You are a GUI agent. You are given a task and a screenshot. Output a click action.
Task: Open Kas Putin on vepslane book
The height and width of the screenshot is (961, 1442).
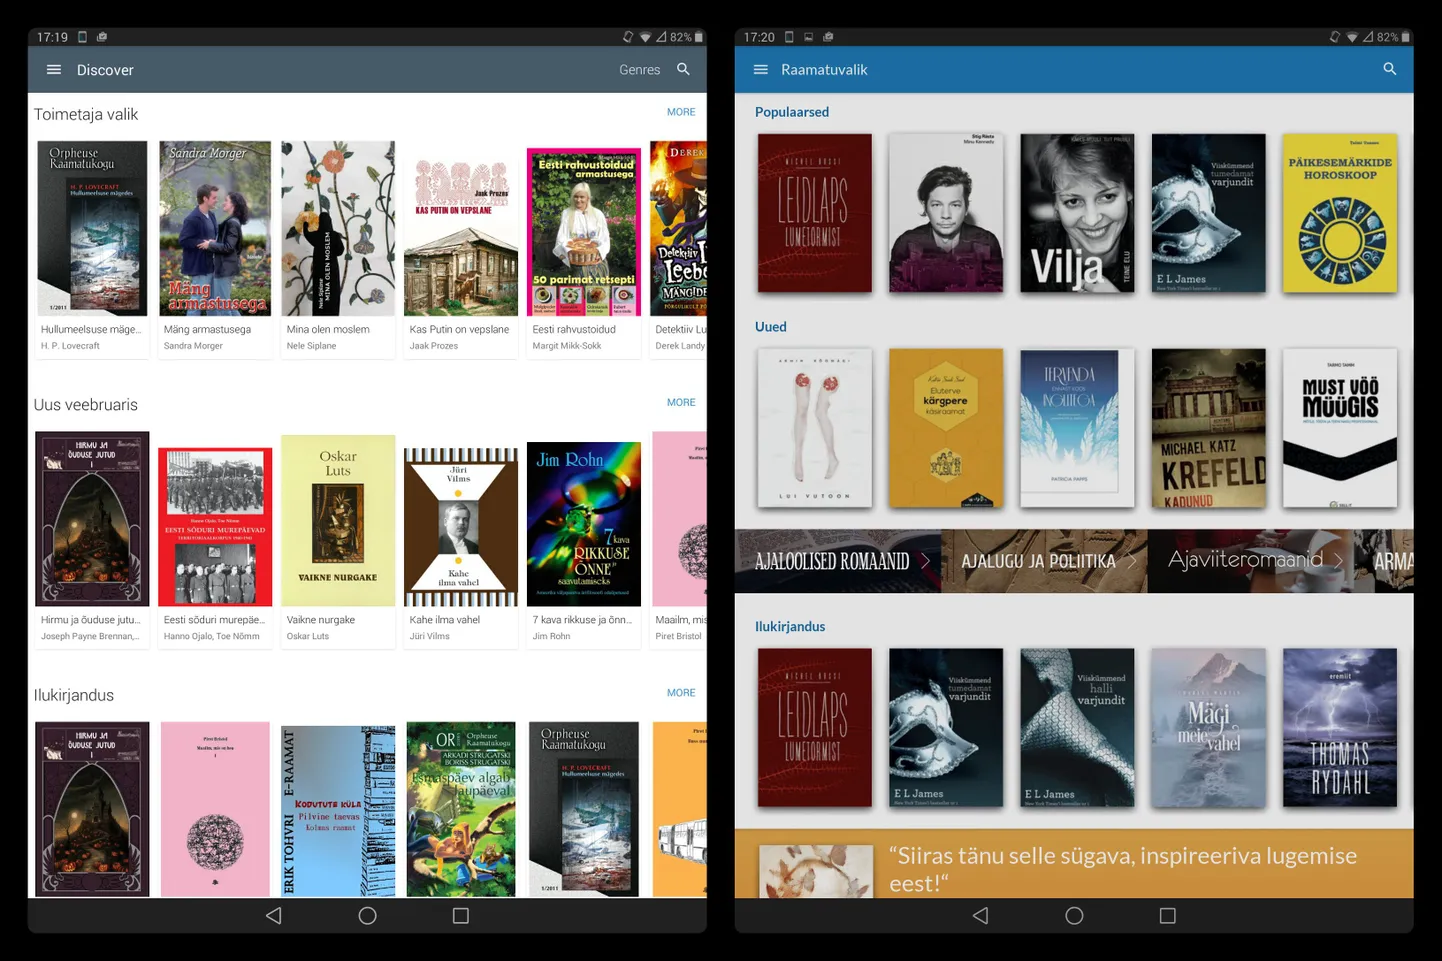(x=461, y=248)
